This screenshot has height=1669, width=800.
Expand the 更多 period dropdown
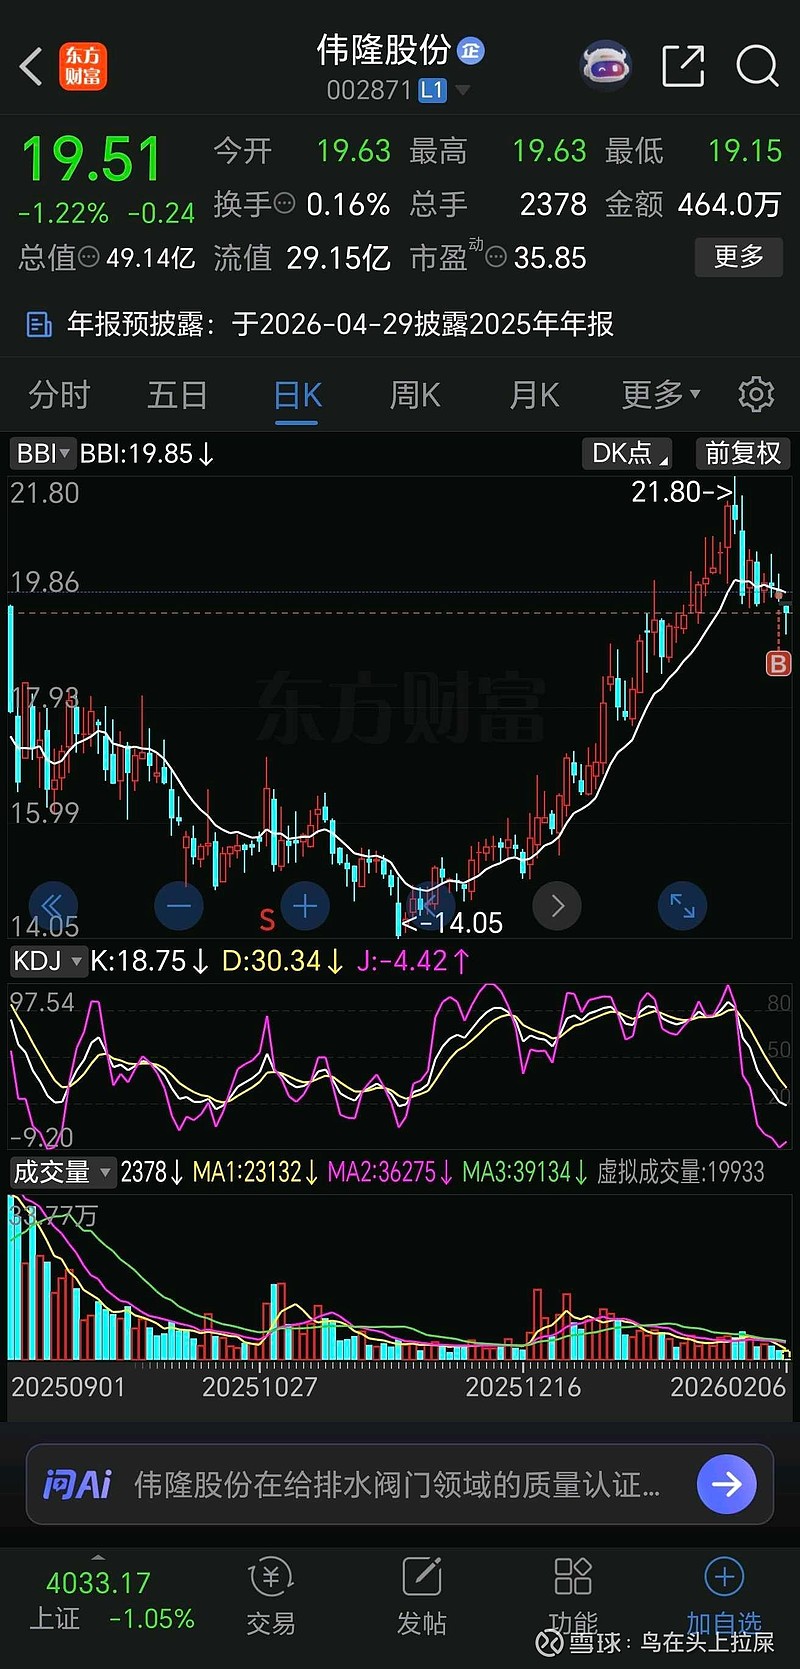tap(661, 395)
